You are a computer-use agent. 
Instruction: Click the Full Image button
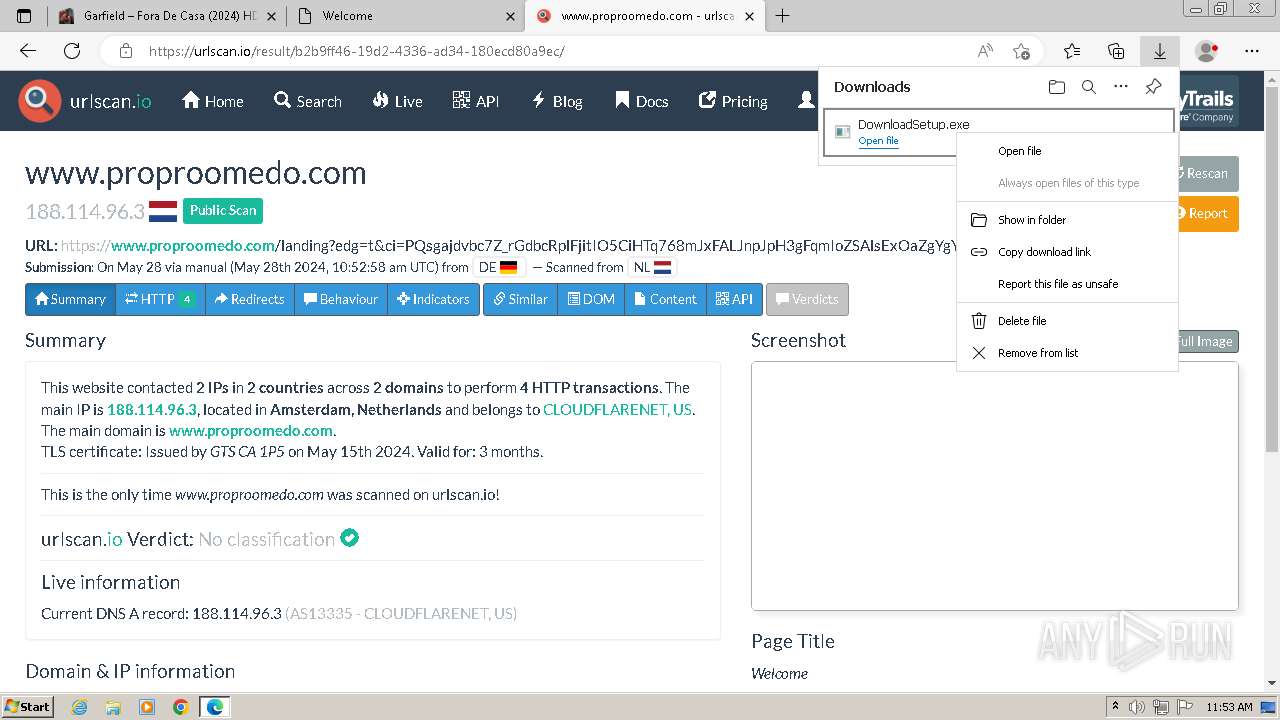point(1207,341)
